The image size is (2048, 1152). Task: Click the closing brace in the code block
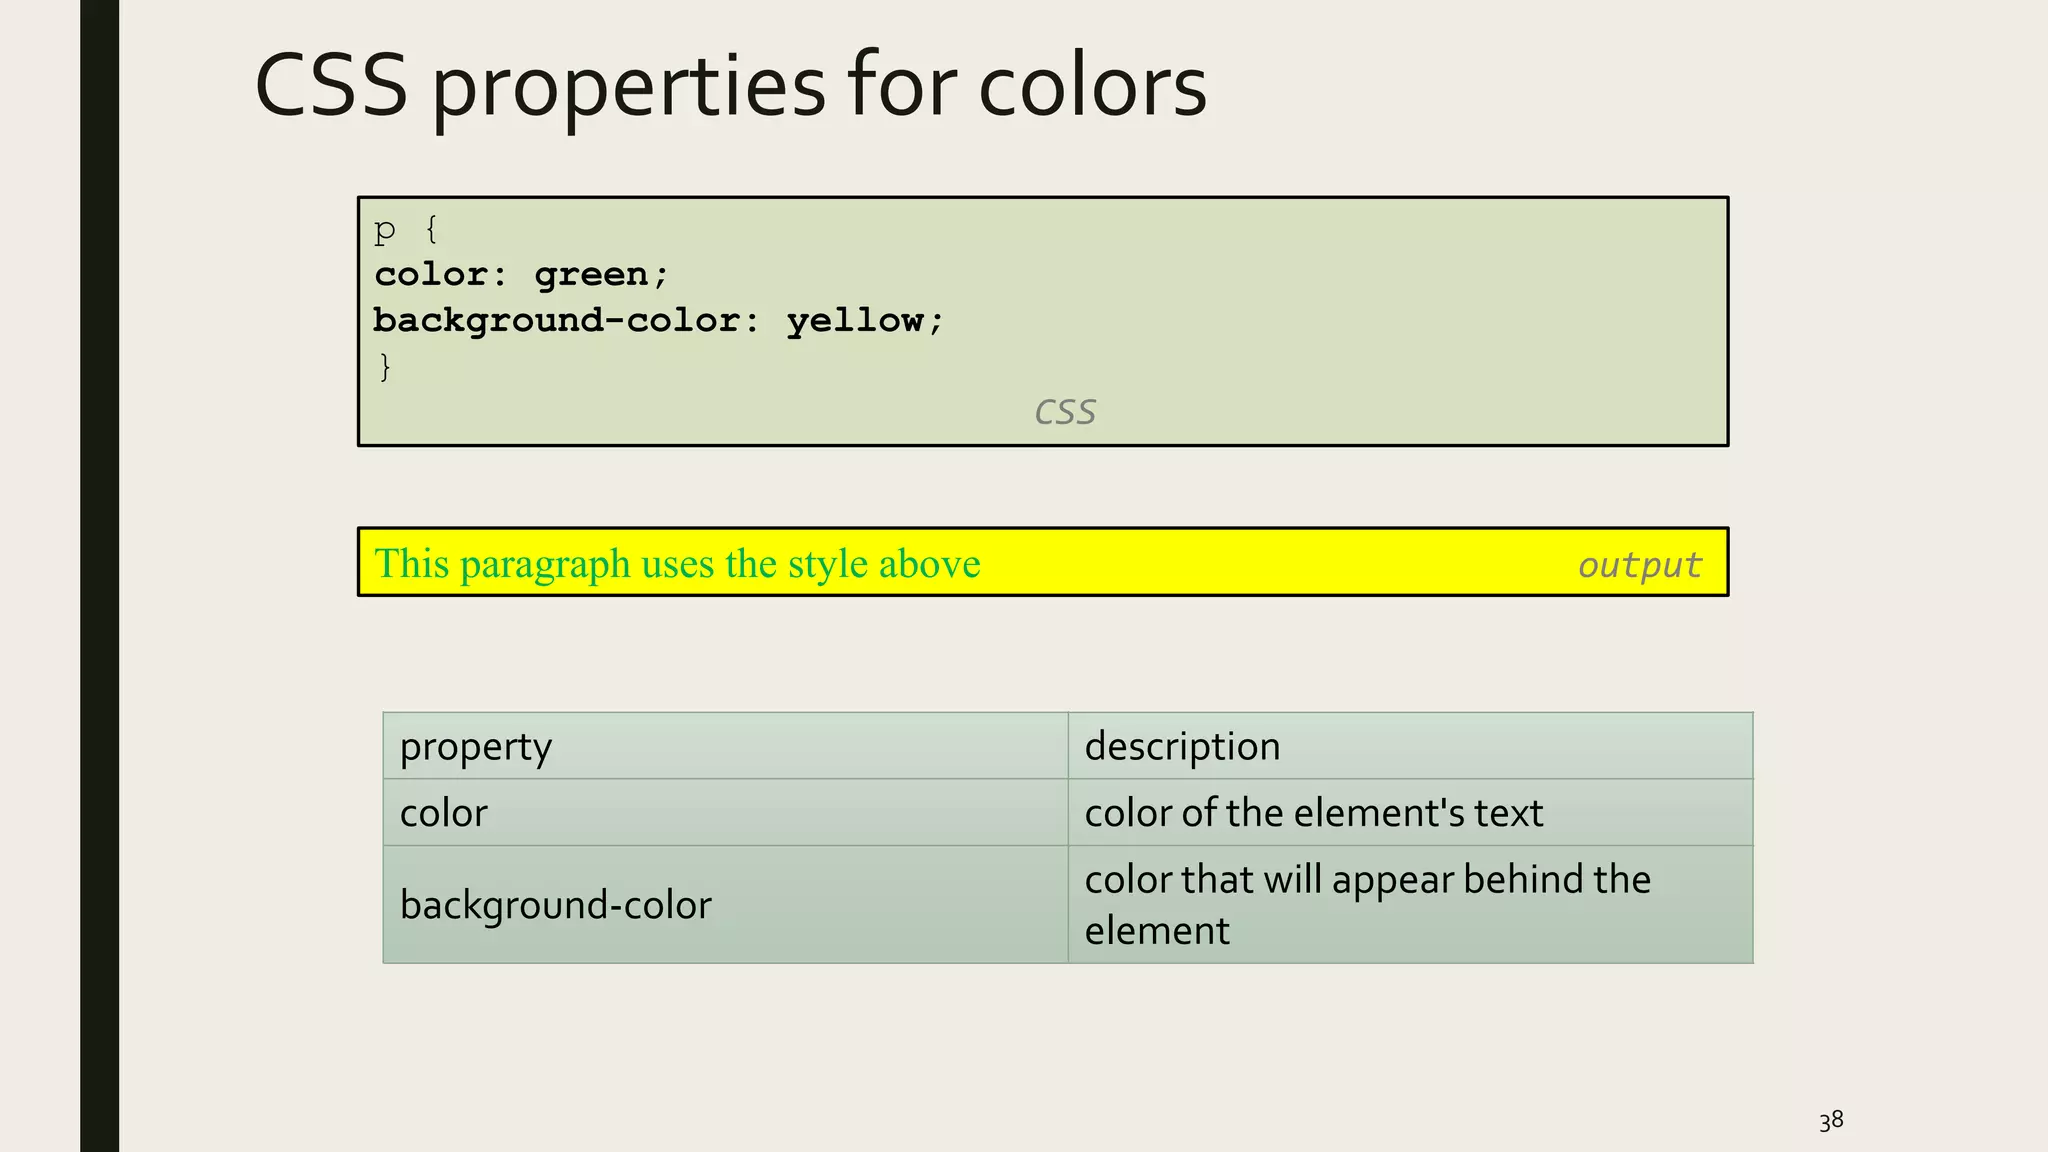point(385,366)
